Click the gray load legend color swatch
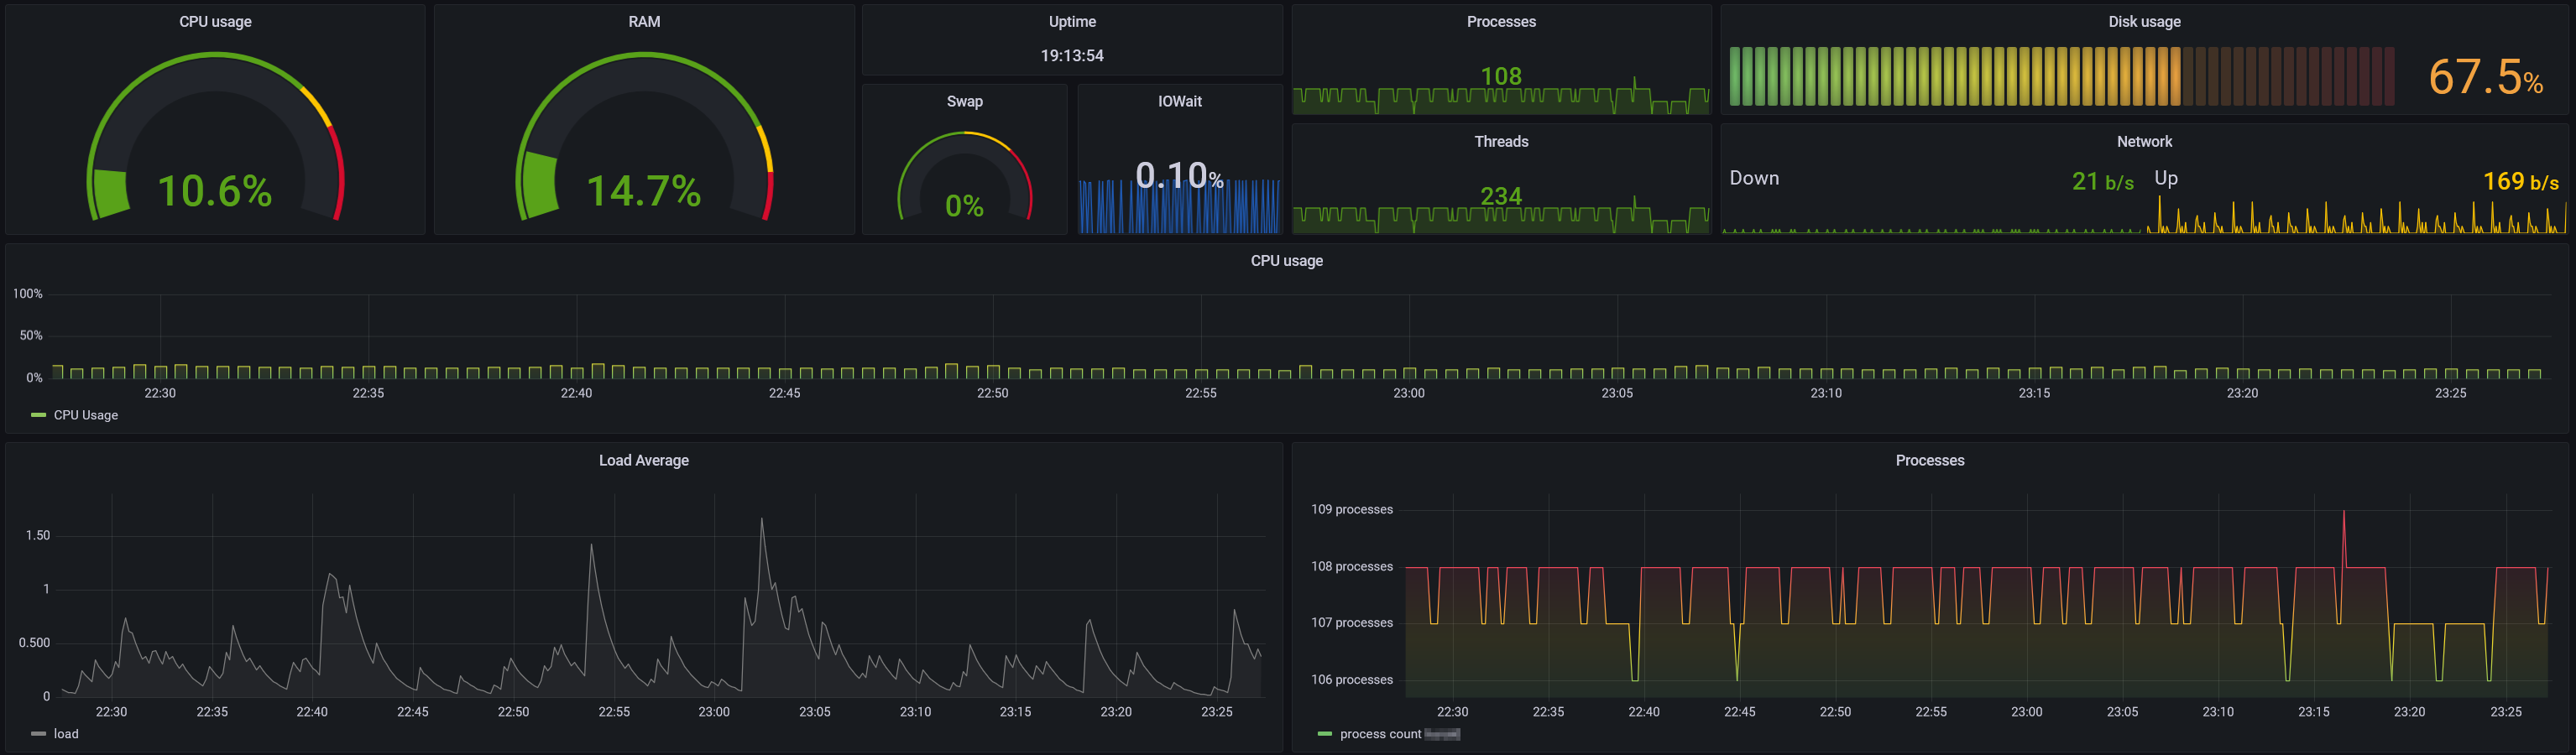The image size is (2576, 755). coord(39,734)
